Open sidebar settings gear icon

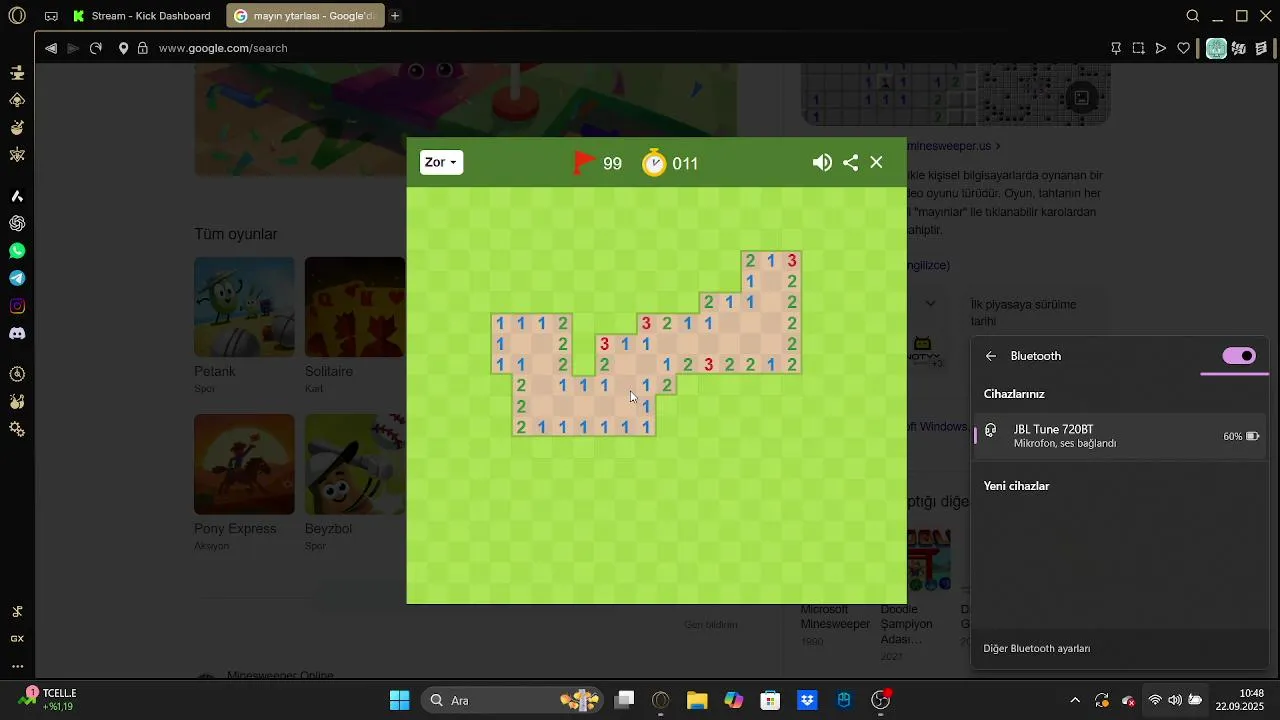coord(17,429)
